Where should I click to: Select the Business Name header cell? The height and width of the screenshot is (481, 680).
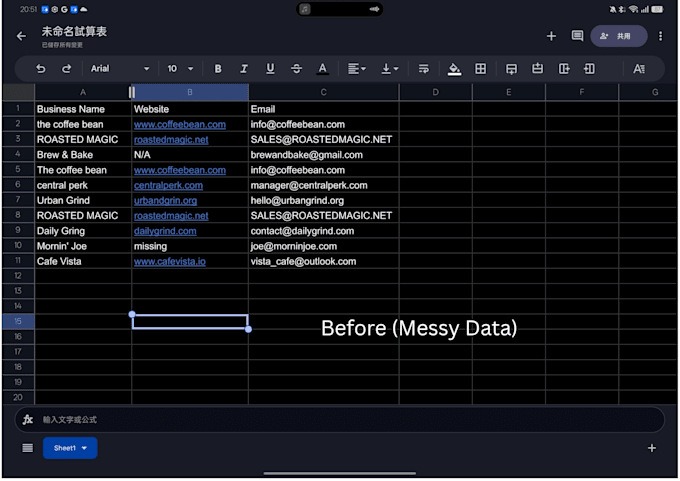tap(83, 109)
